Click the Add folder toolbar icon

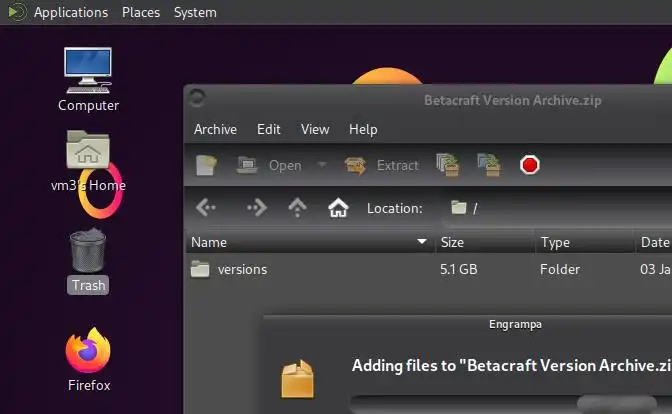click(489, 165)
